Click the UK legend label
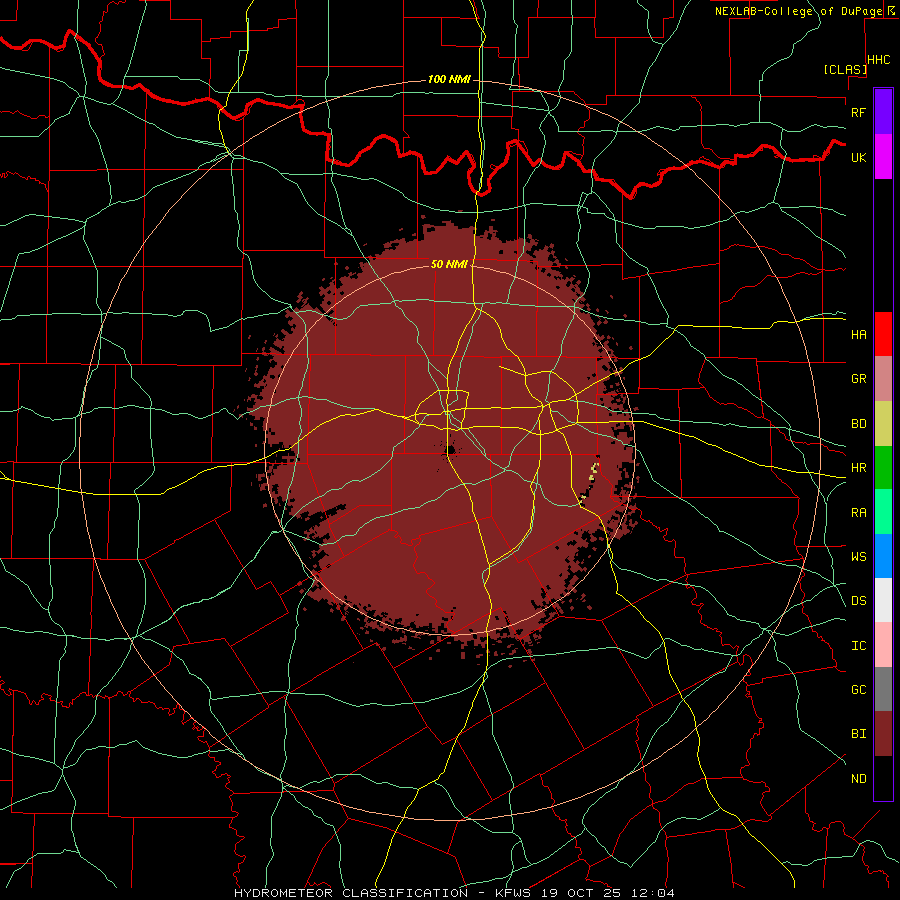This screenshot has width=900, height=900. coord(858,157)
